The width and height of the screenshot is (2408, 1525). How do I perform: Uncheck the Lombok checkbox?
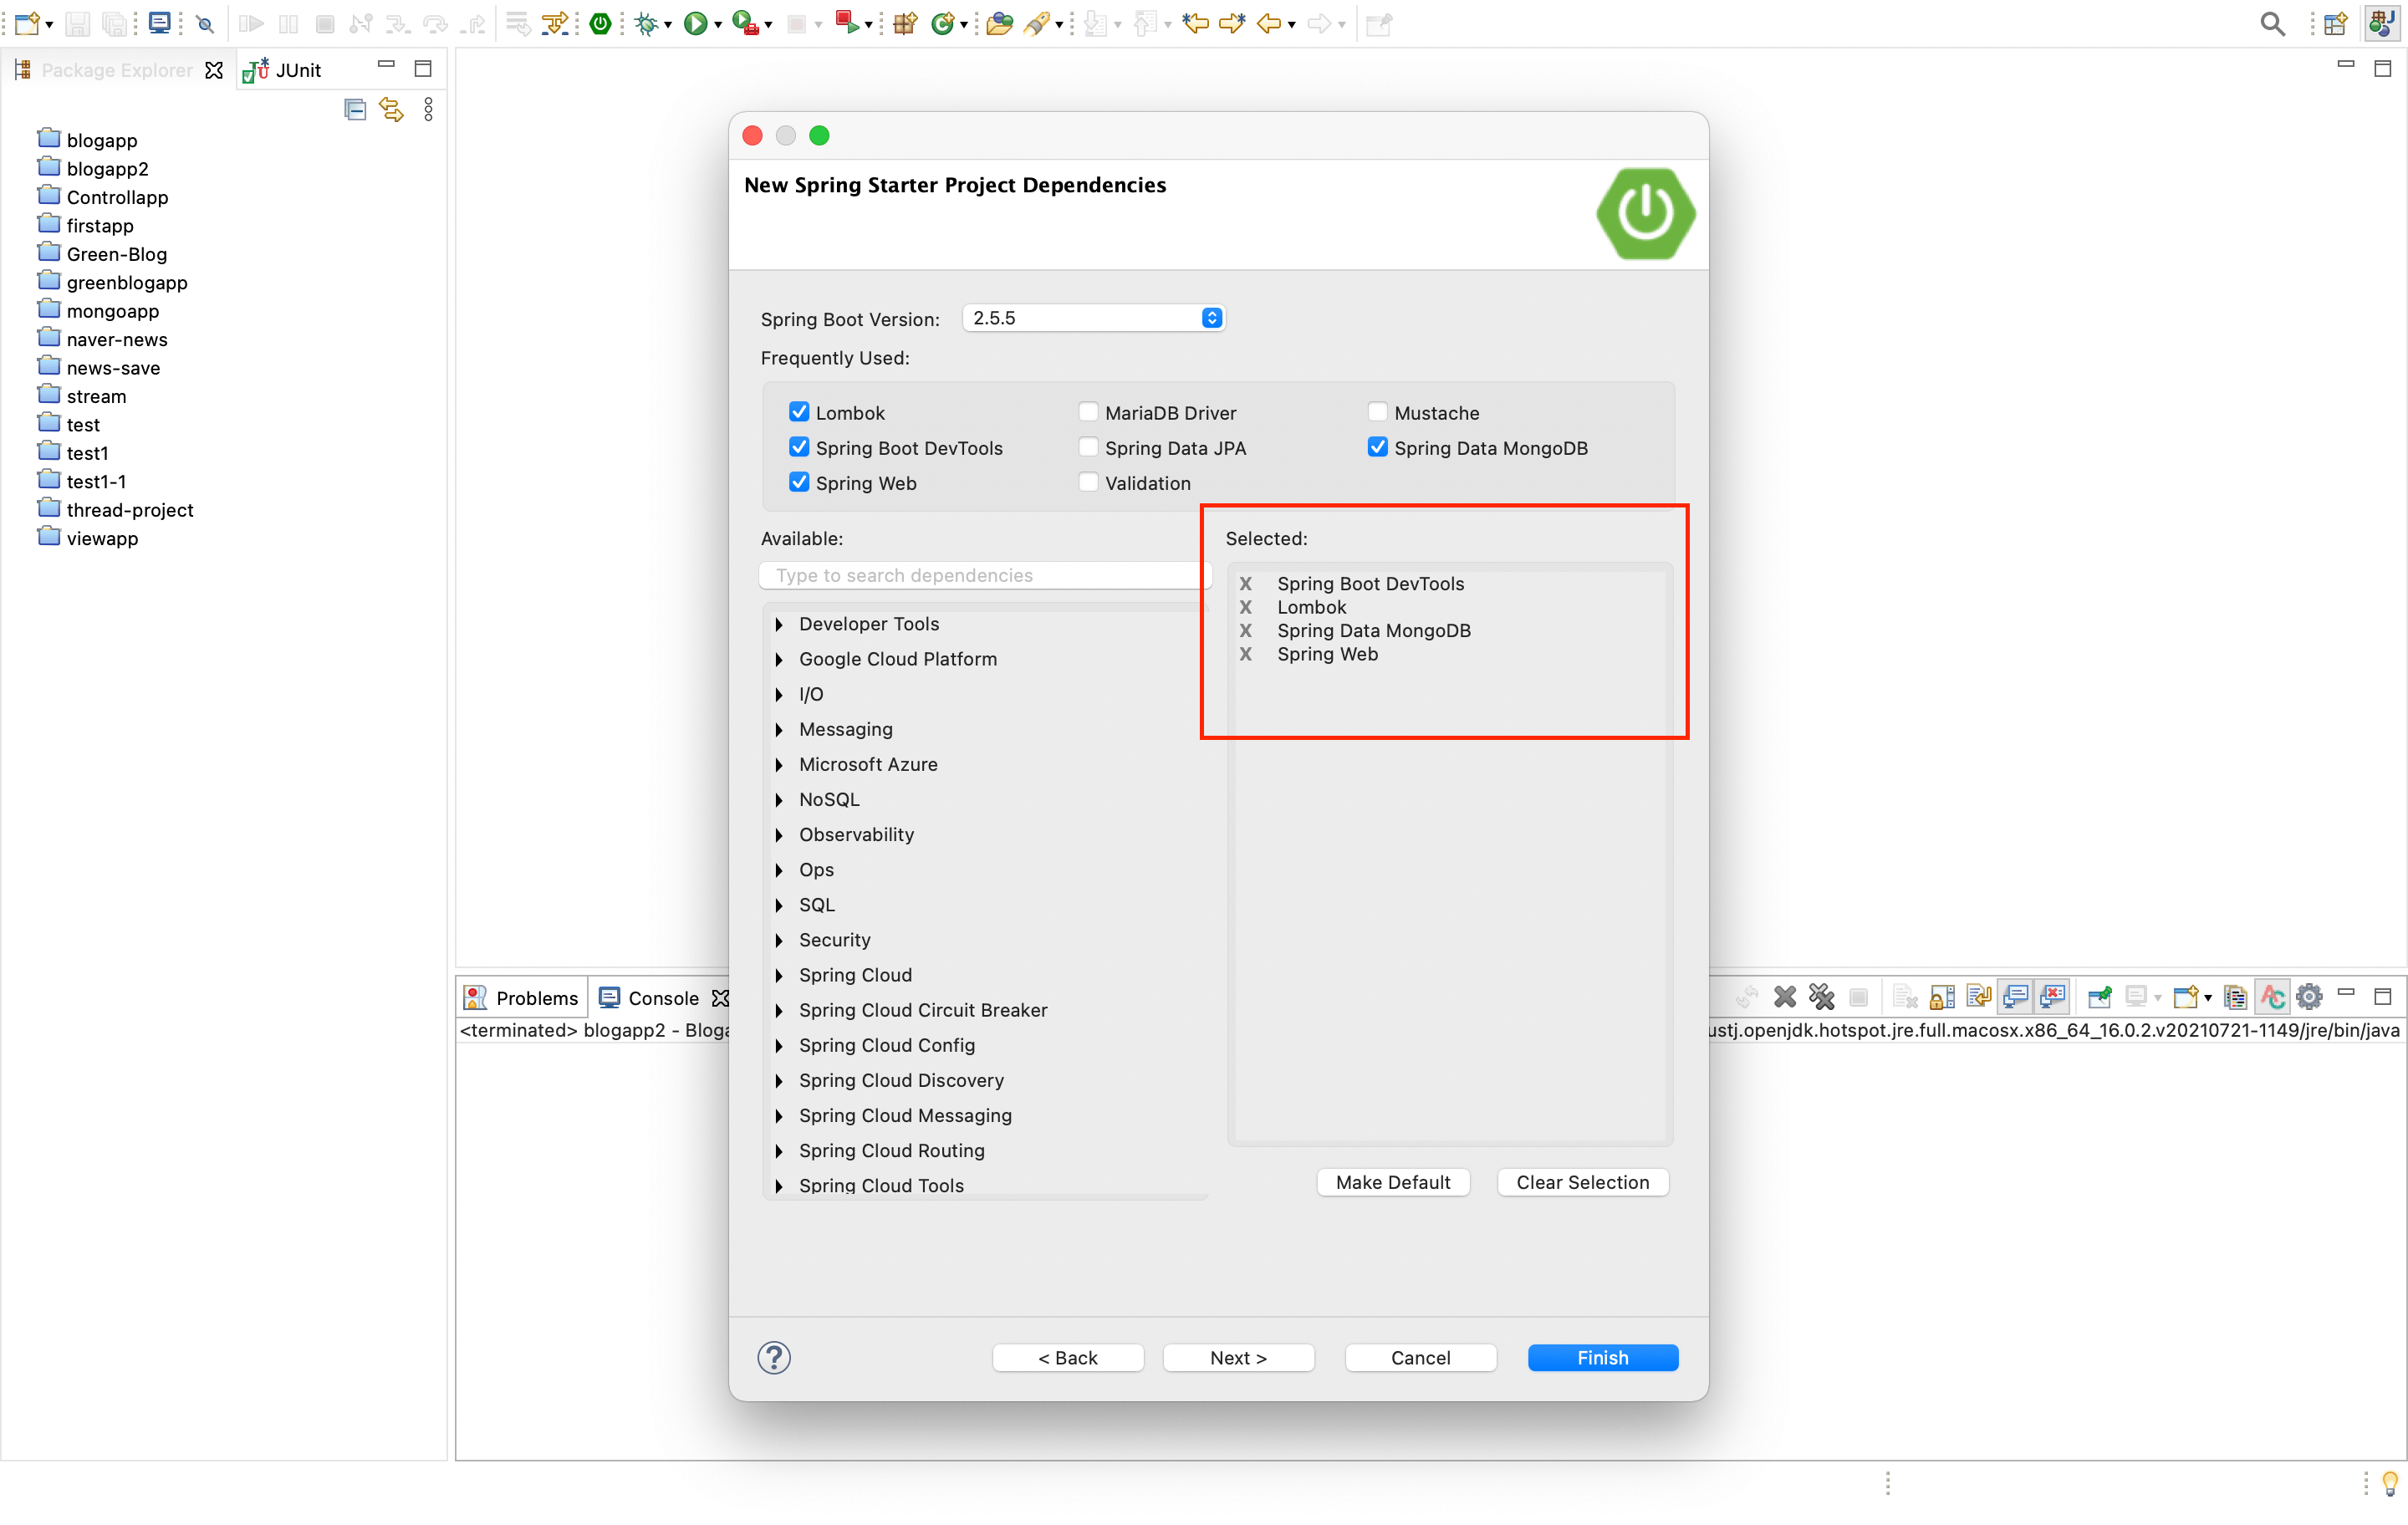tap(799, 412)
